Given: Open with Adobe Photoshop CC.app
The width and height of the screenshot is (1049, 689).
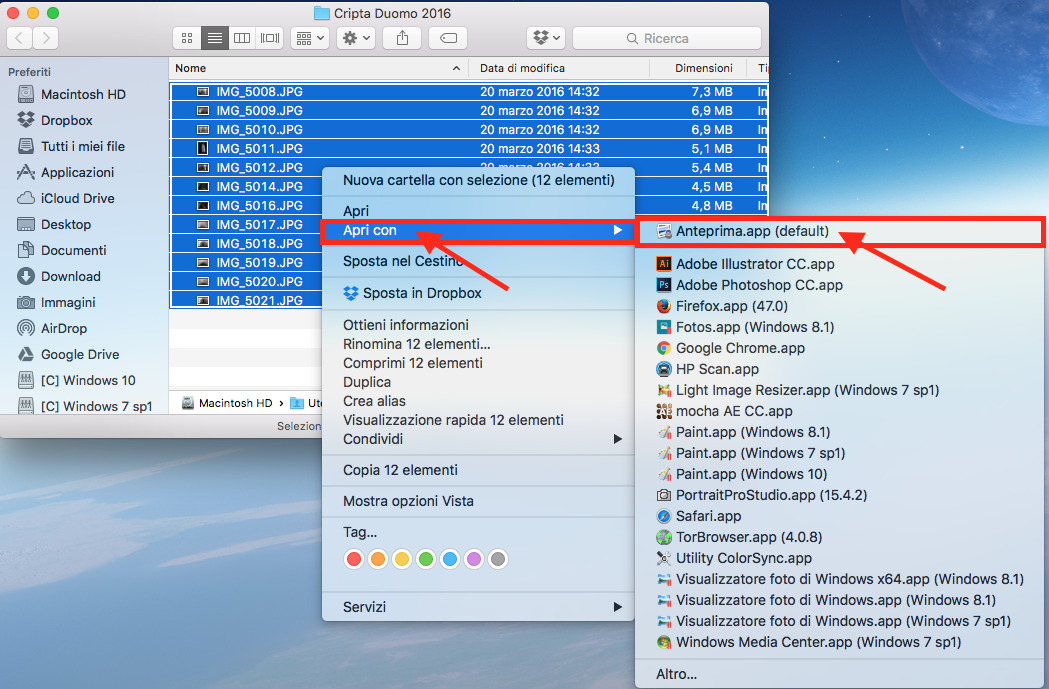Looking at the screenshot, I should point(840,285).
